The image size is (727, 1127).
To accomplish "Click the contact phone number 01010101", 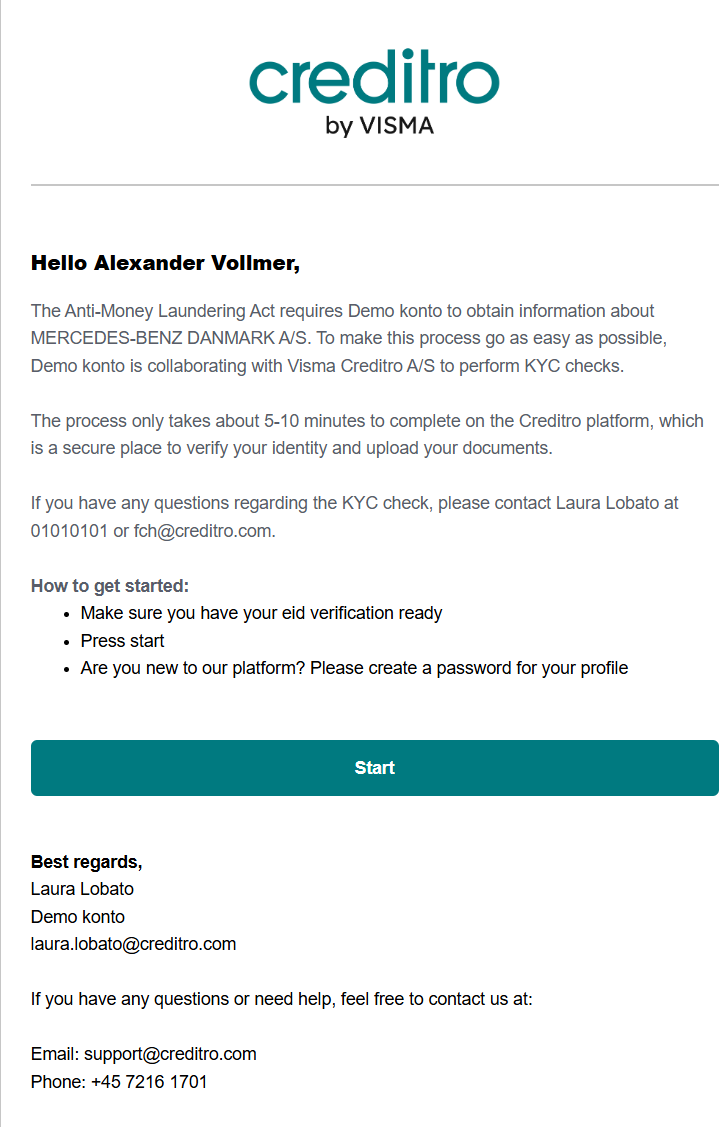I will click(69, 531).
